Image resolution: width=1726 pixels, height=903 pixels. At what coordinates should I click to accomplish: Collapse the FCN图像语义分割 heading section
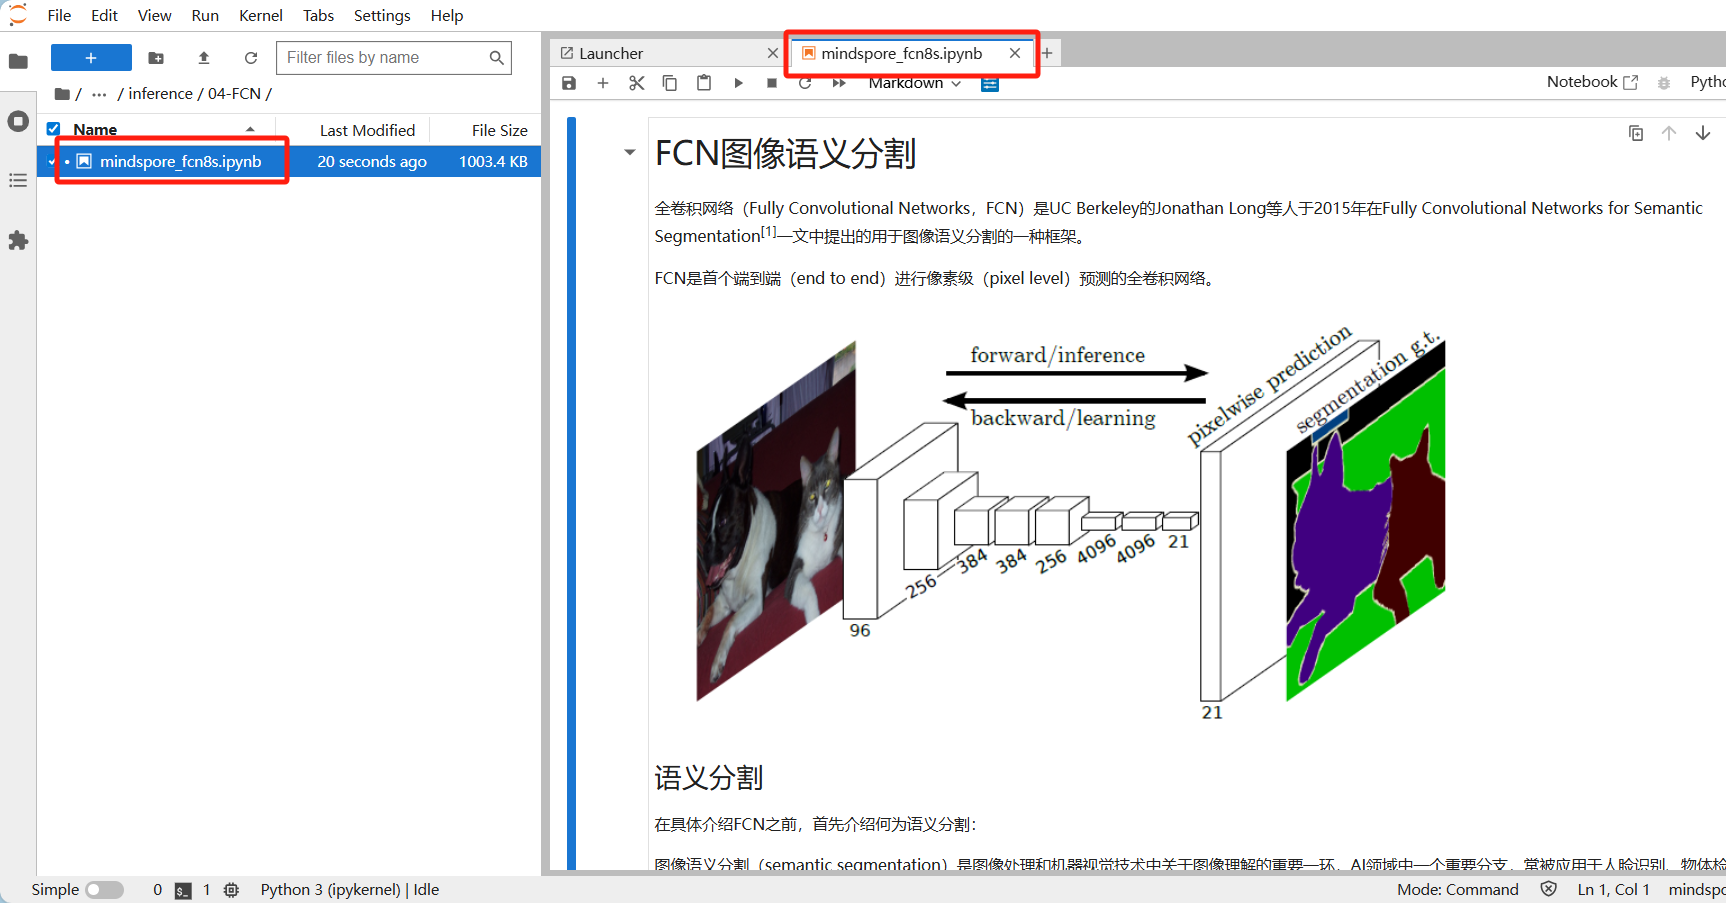[x=629, y=153]
